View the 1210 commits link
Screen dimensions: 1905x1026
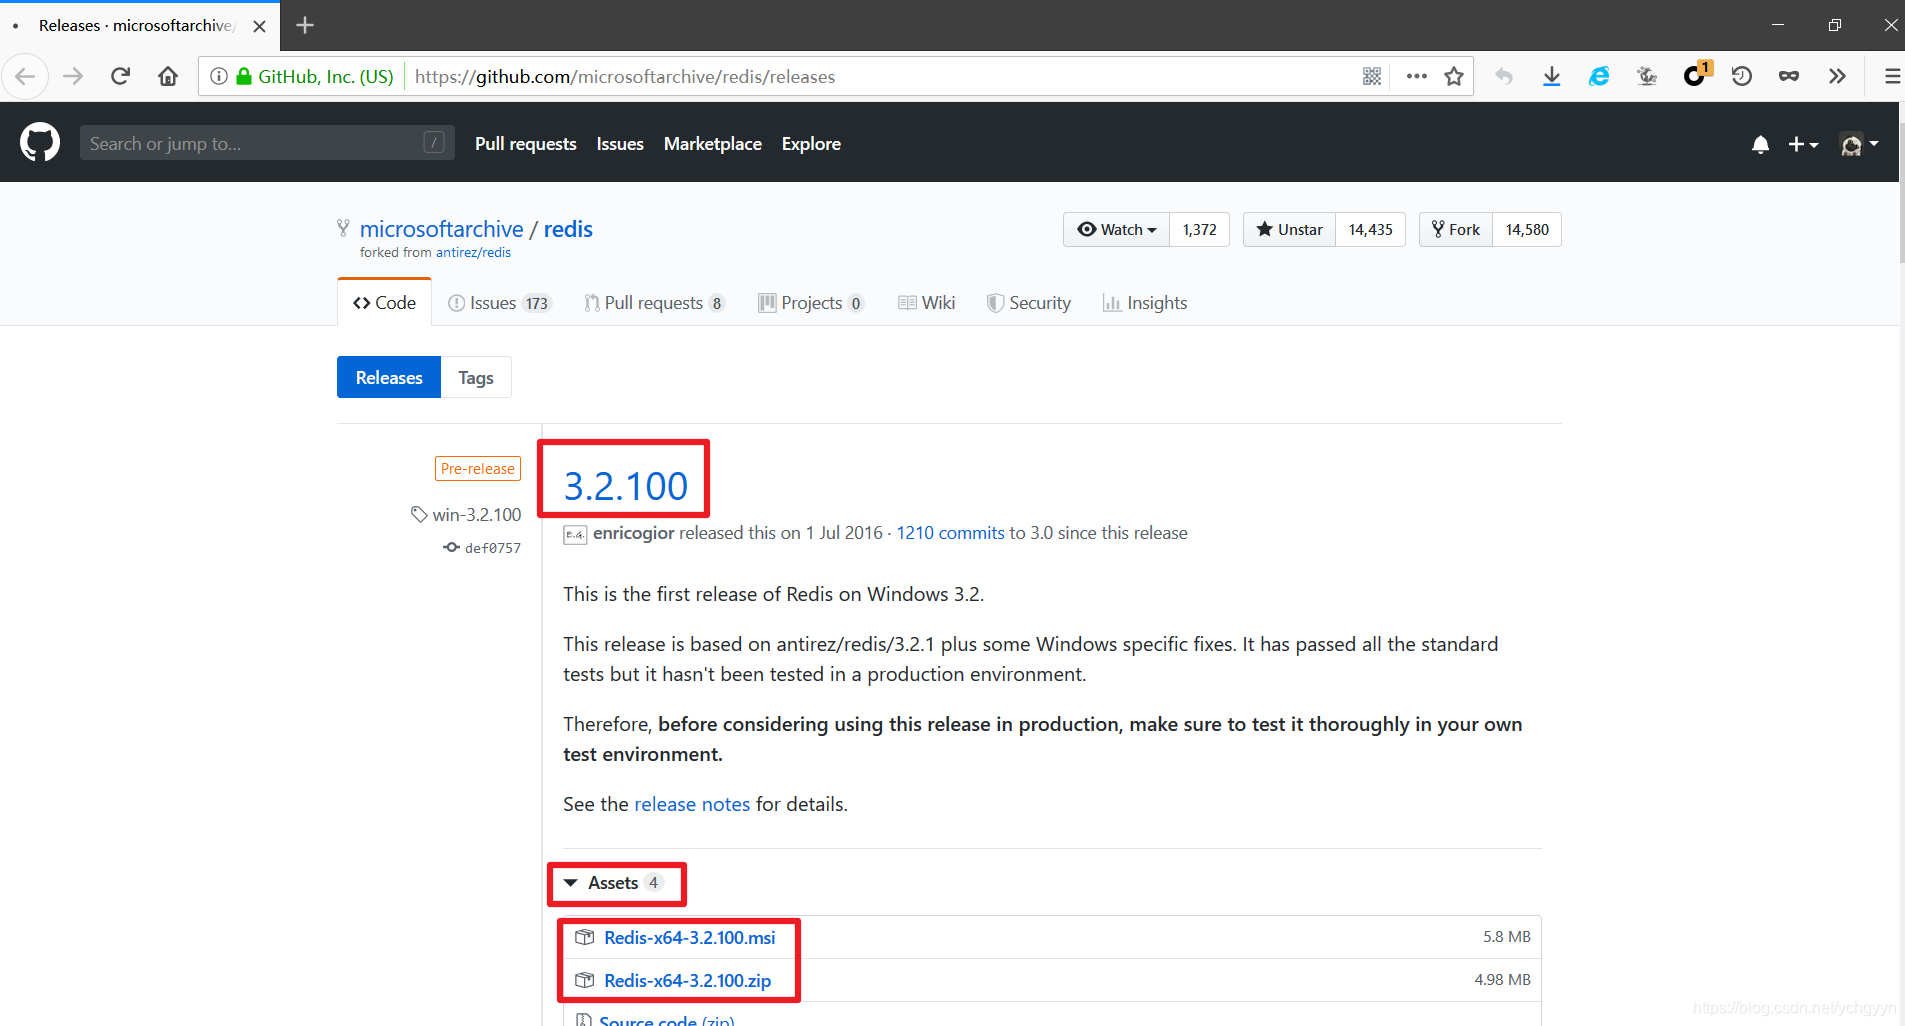(x=950, y=533)
